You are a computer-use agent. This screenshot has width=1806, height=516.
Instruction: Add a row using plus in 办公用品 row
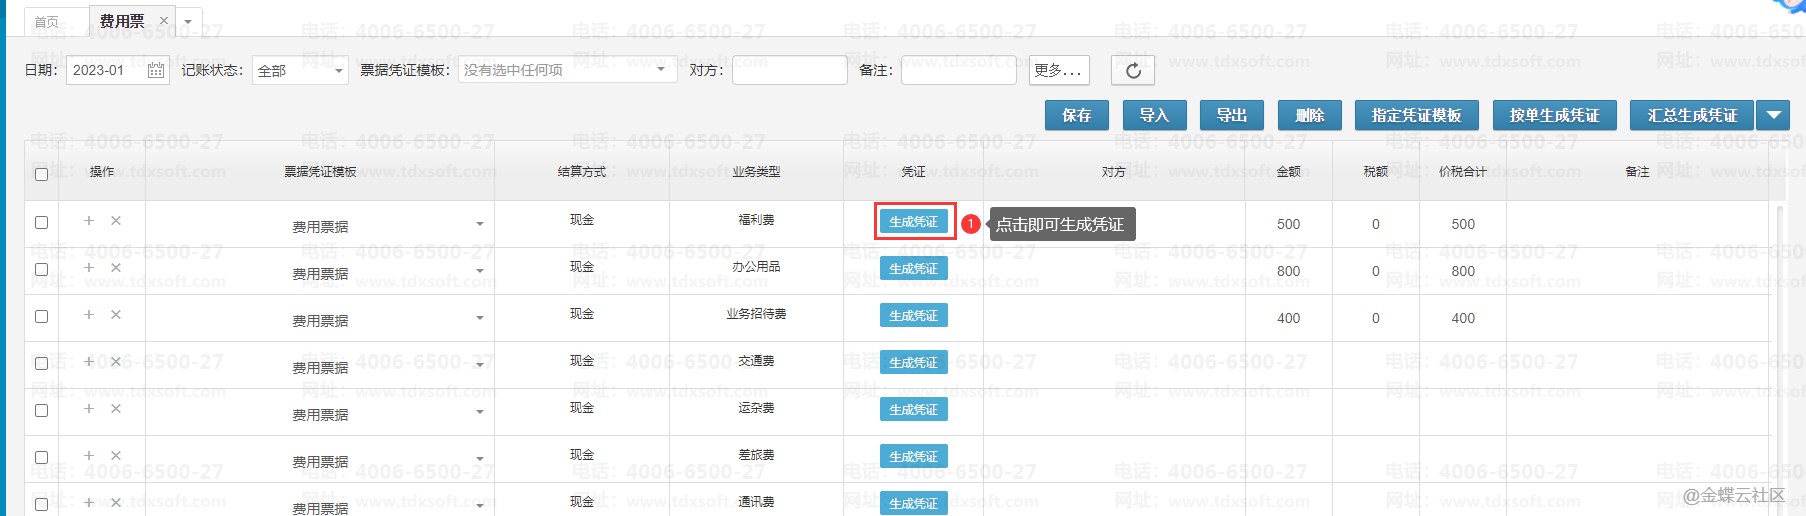89,268
